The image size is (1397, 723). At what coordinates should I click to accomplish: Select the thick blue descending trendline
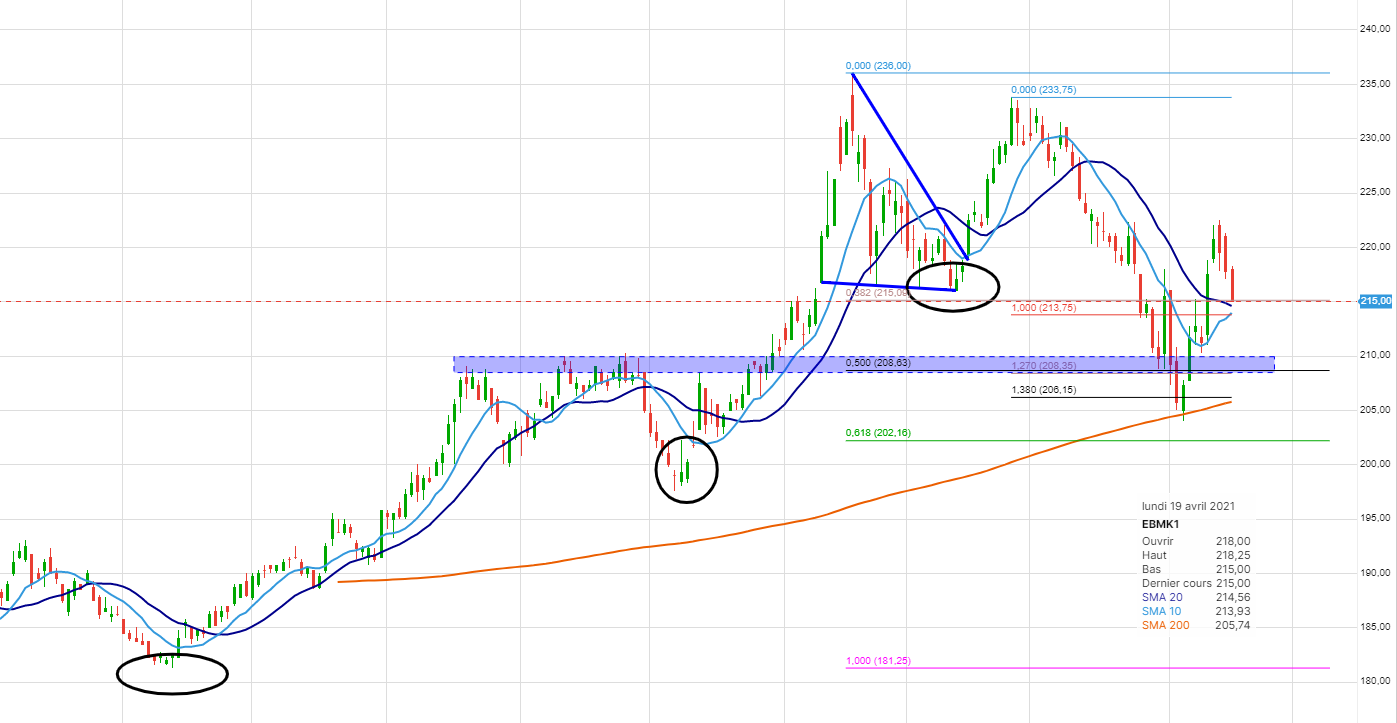[908, 165]
